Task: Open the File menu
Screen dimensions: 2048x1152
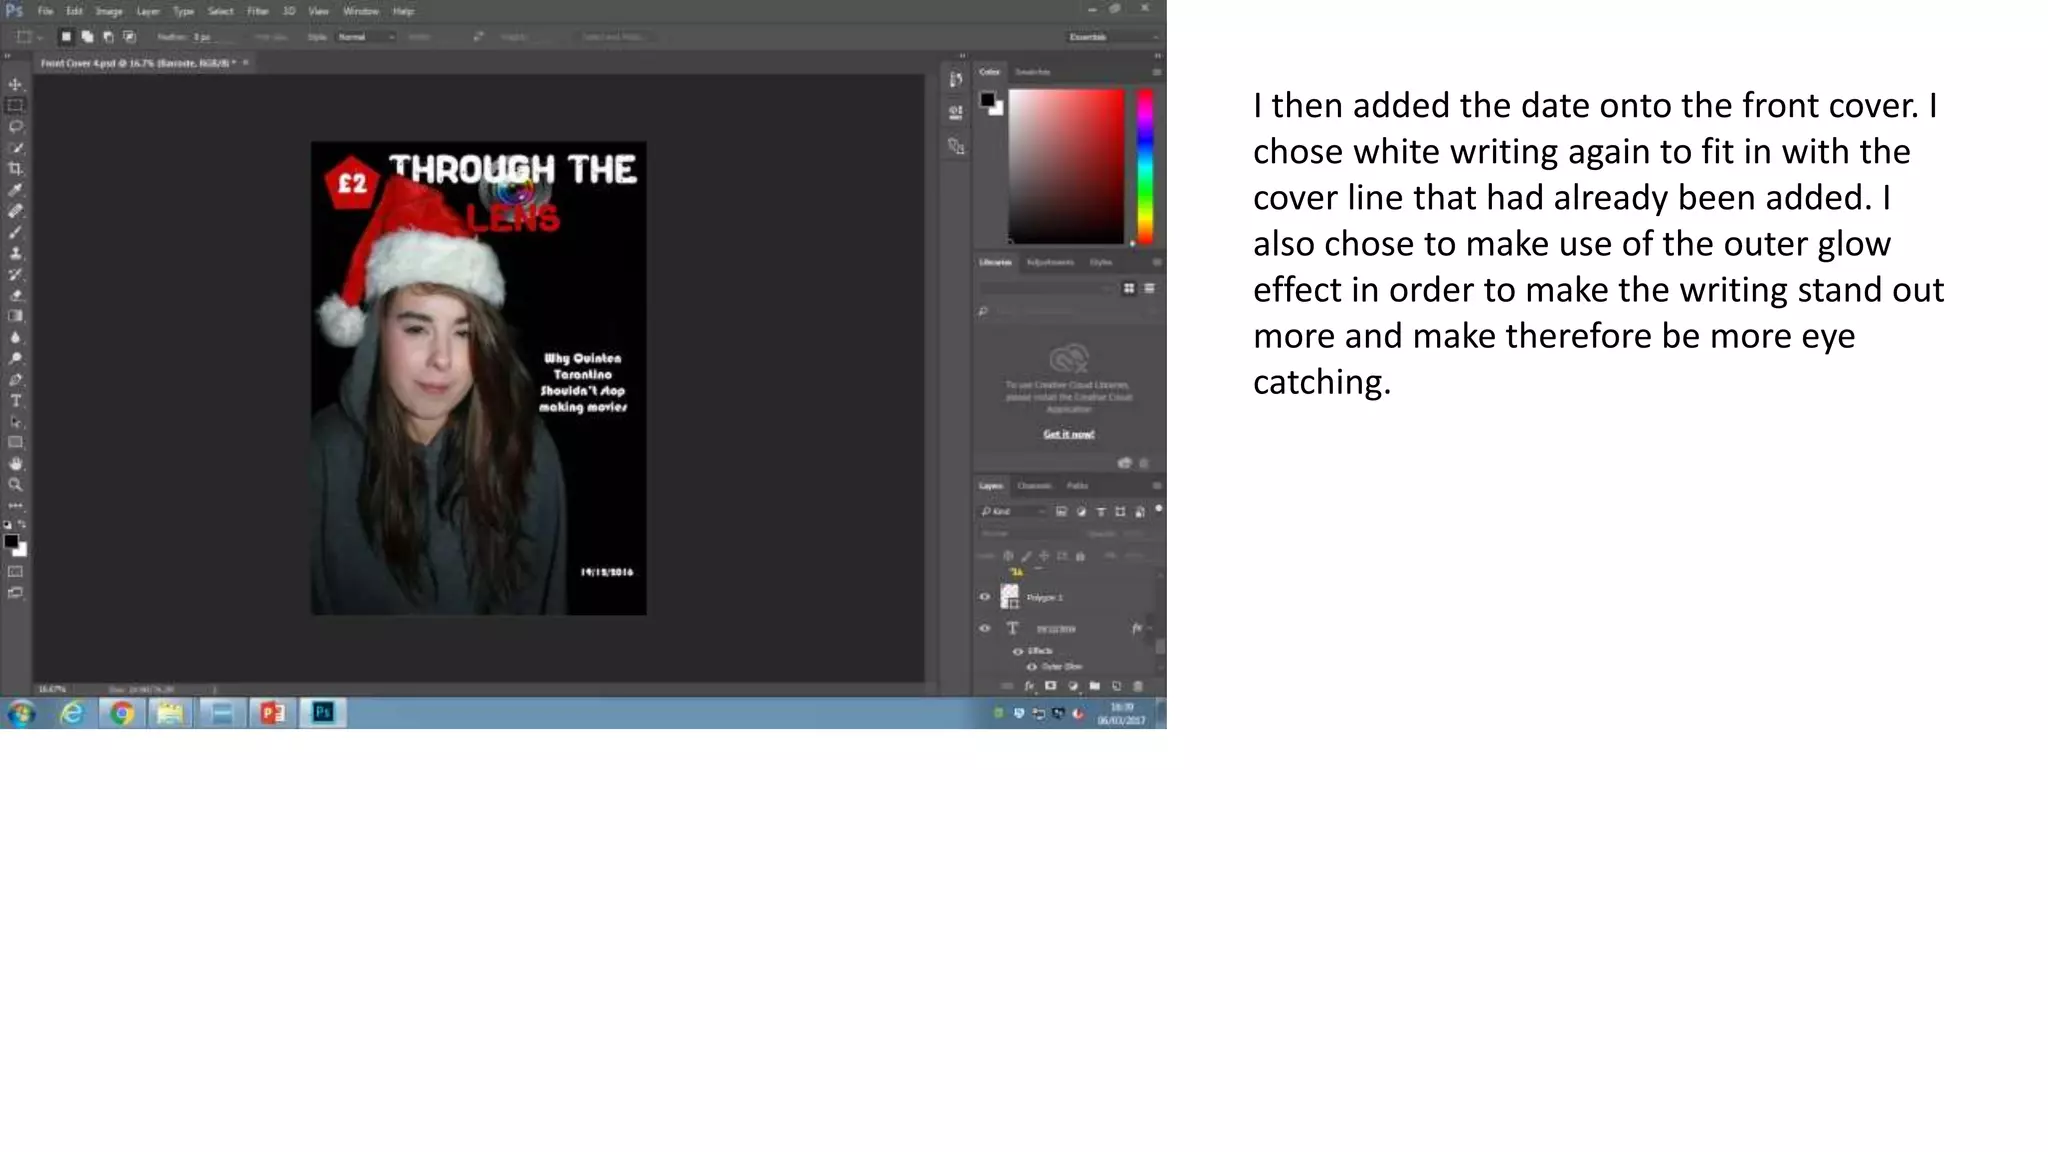Action: (45, 11)
